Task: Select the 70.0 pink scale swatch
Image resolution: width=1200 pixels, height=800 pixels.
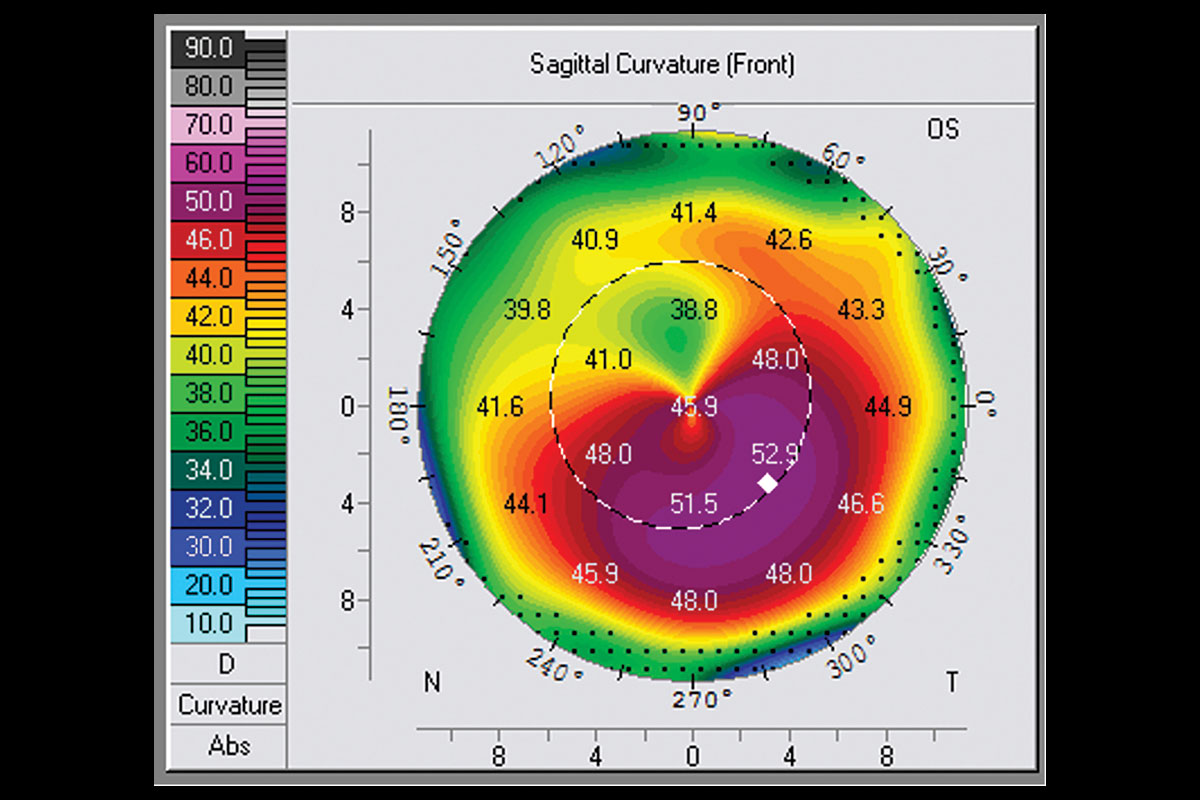Action: click(x=208, y=125)
